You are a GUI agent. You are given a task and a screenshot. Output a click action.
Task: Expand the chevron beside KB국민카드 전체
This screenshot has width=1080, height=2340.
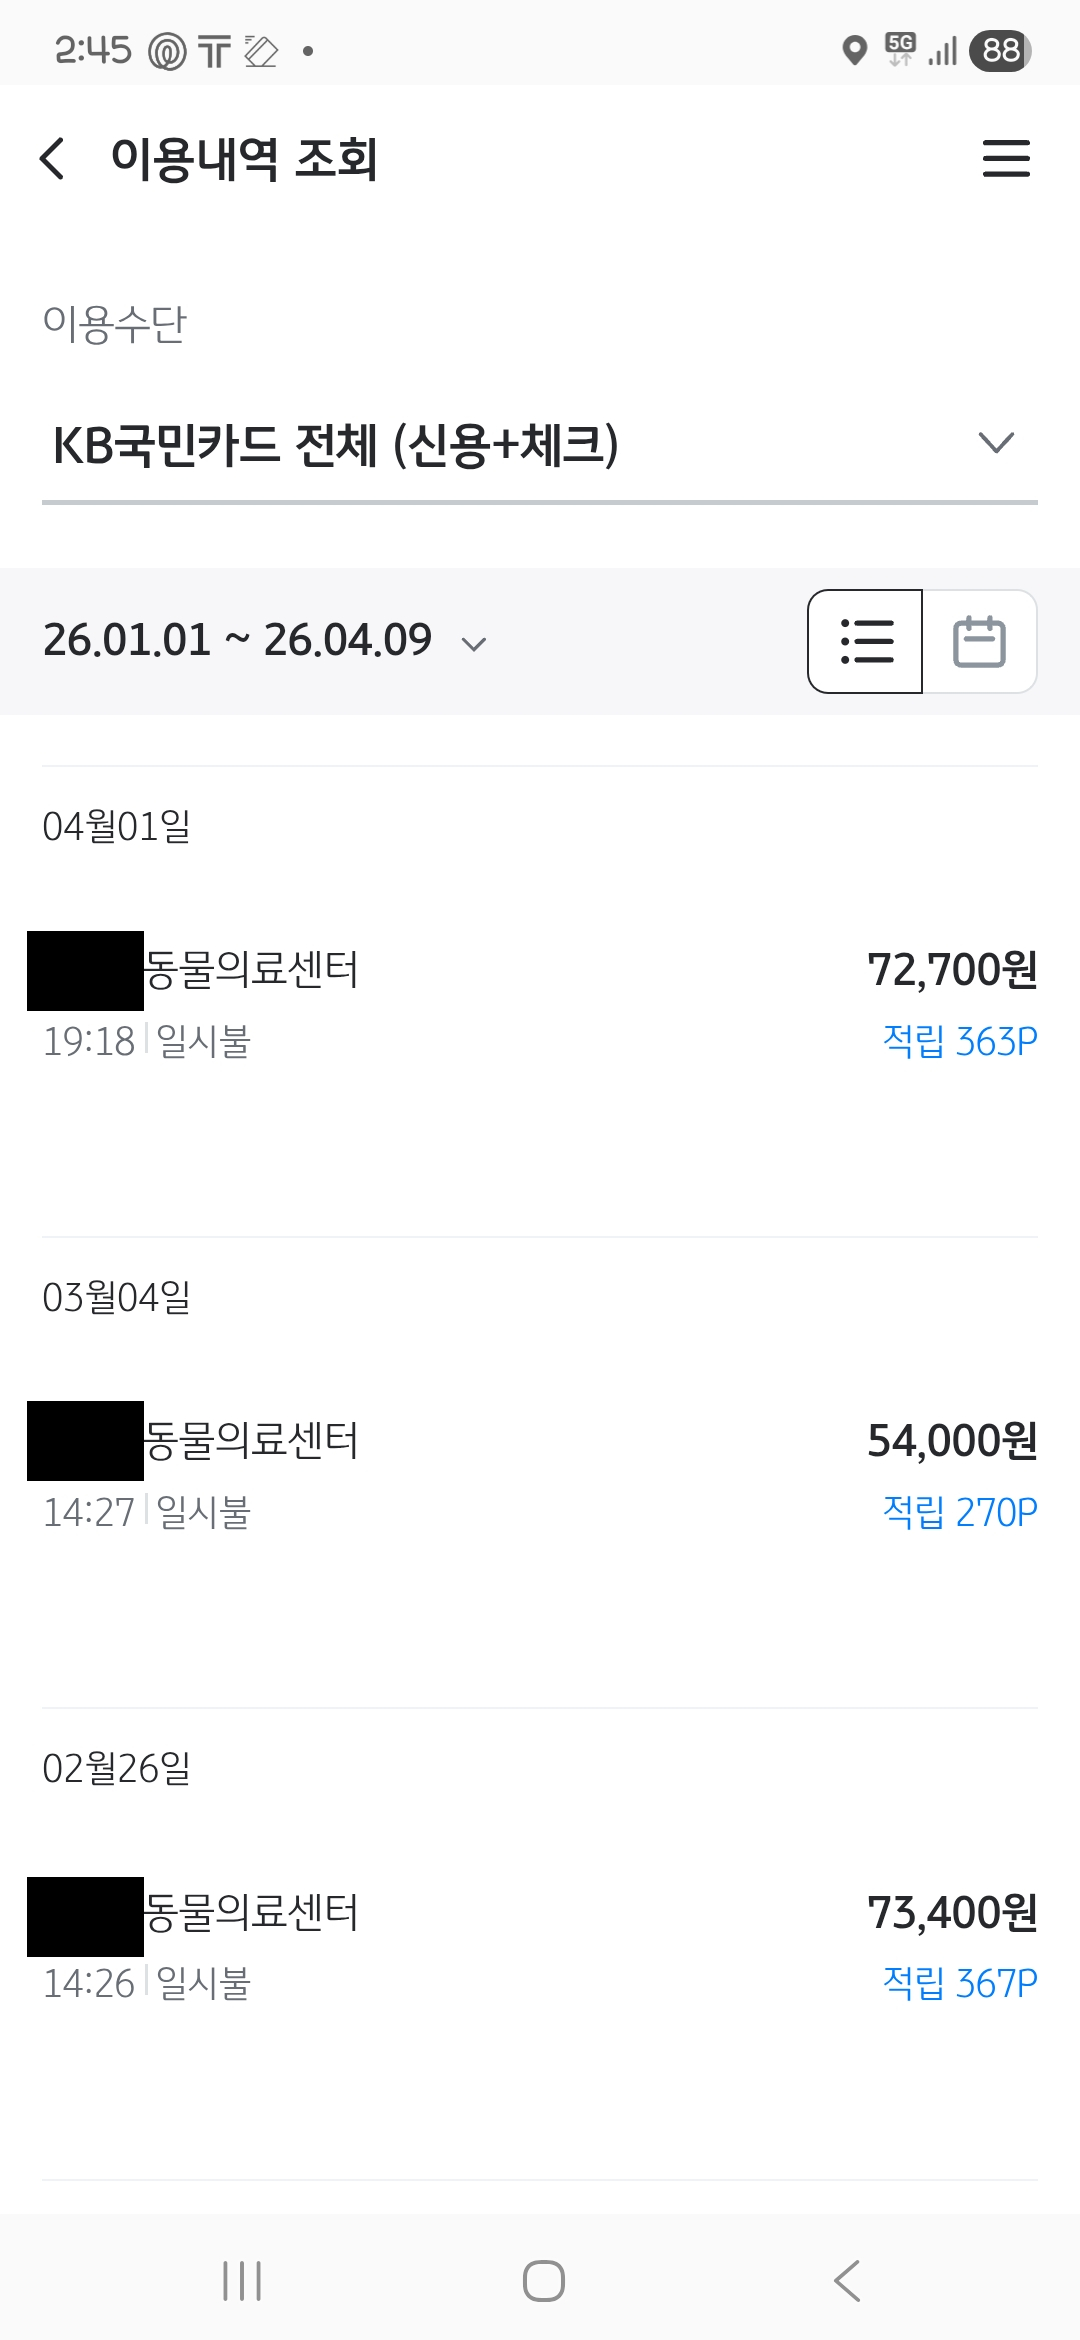[x=996, y=443]
